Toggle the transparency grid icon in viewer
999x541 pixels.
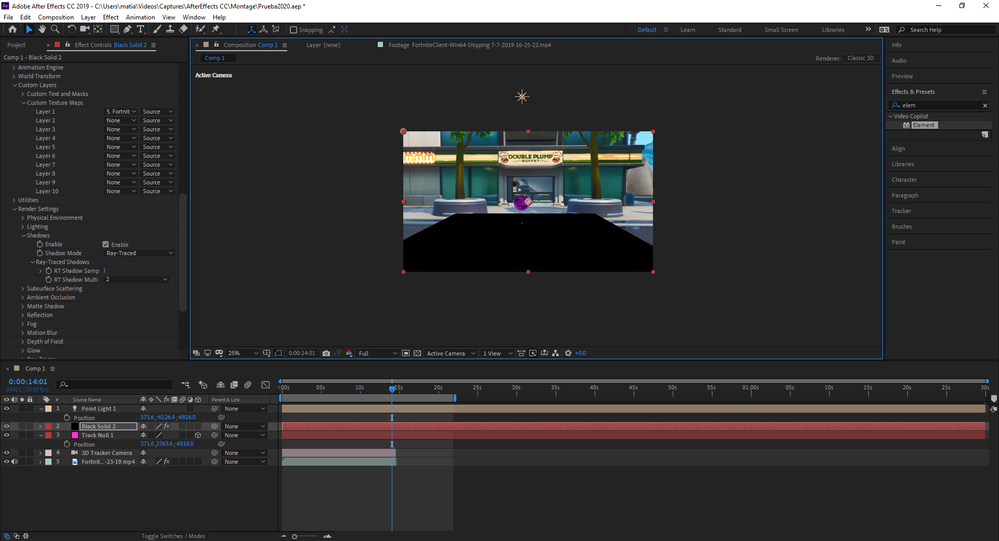[417, 353]
